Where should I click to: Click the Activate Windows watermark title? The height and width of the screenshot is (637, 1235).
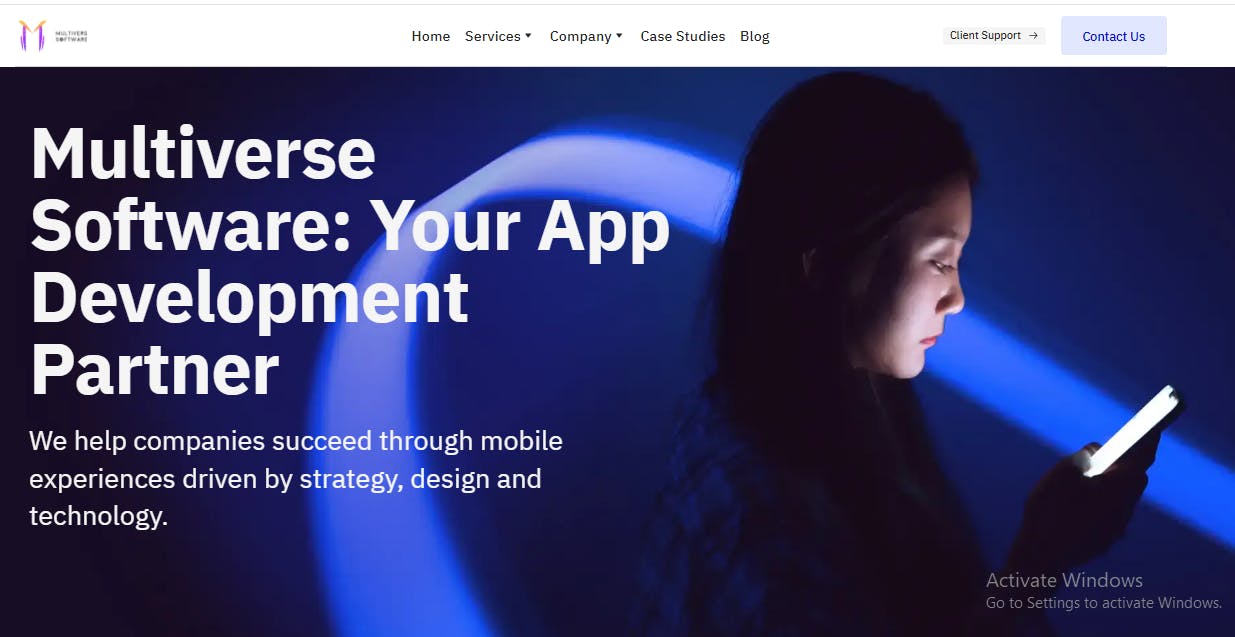1064,580
